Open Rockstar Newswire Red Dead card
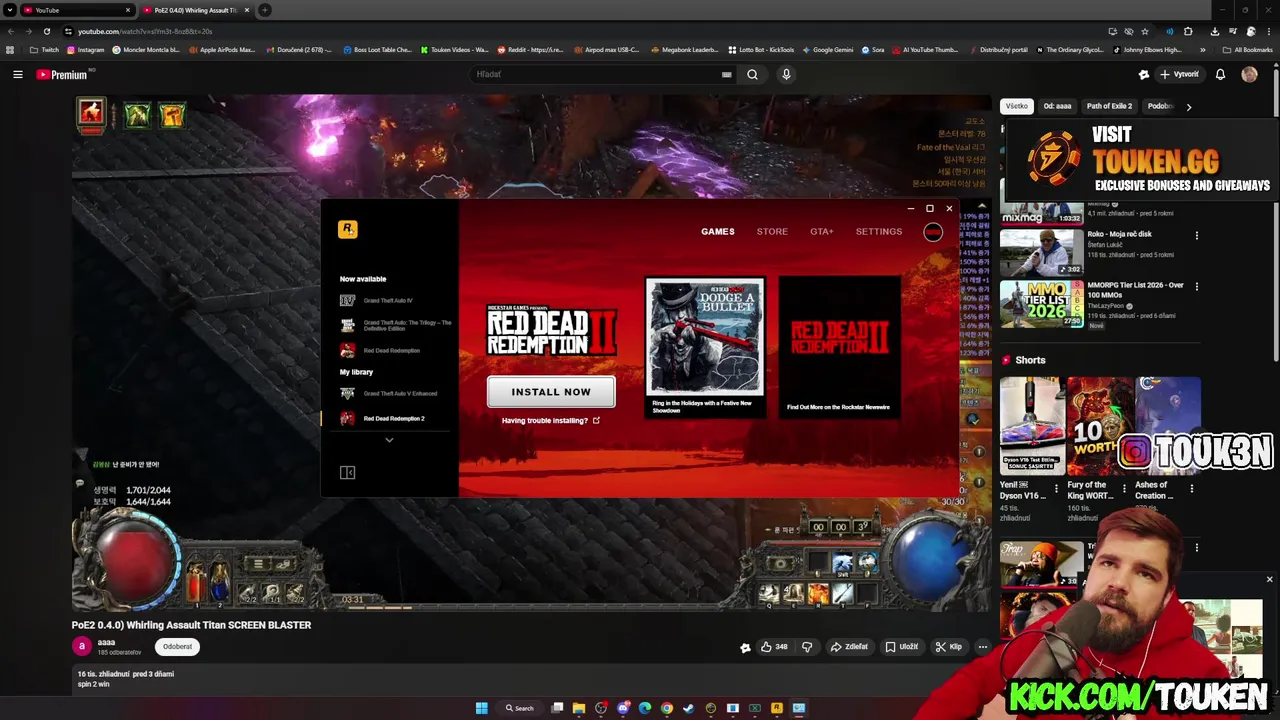Screen dimensions: 1280x720 [x=839, y=346]
